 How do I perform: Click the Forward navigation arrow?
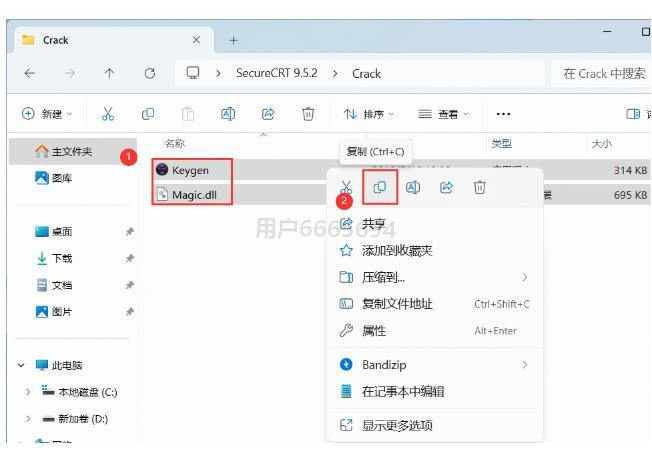point(69,74)
